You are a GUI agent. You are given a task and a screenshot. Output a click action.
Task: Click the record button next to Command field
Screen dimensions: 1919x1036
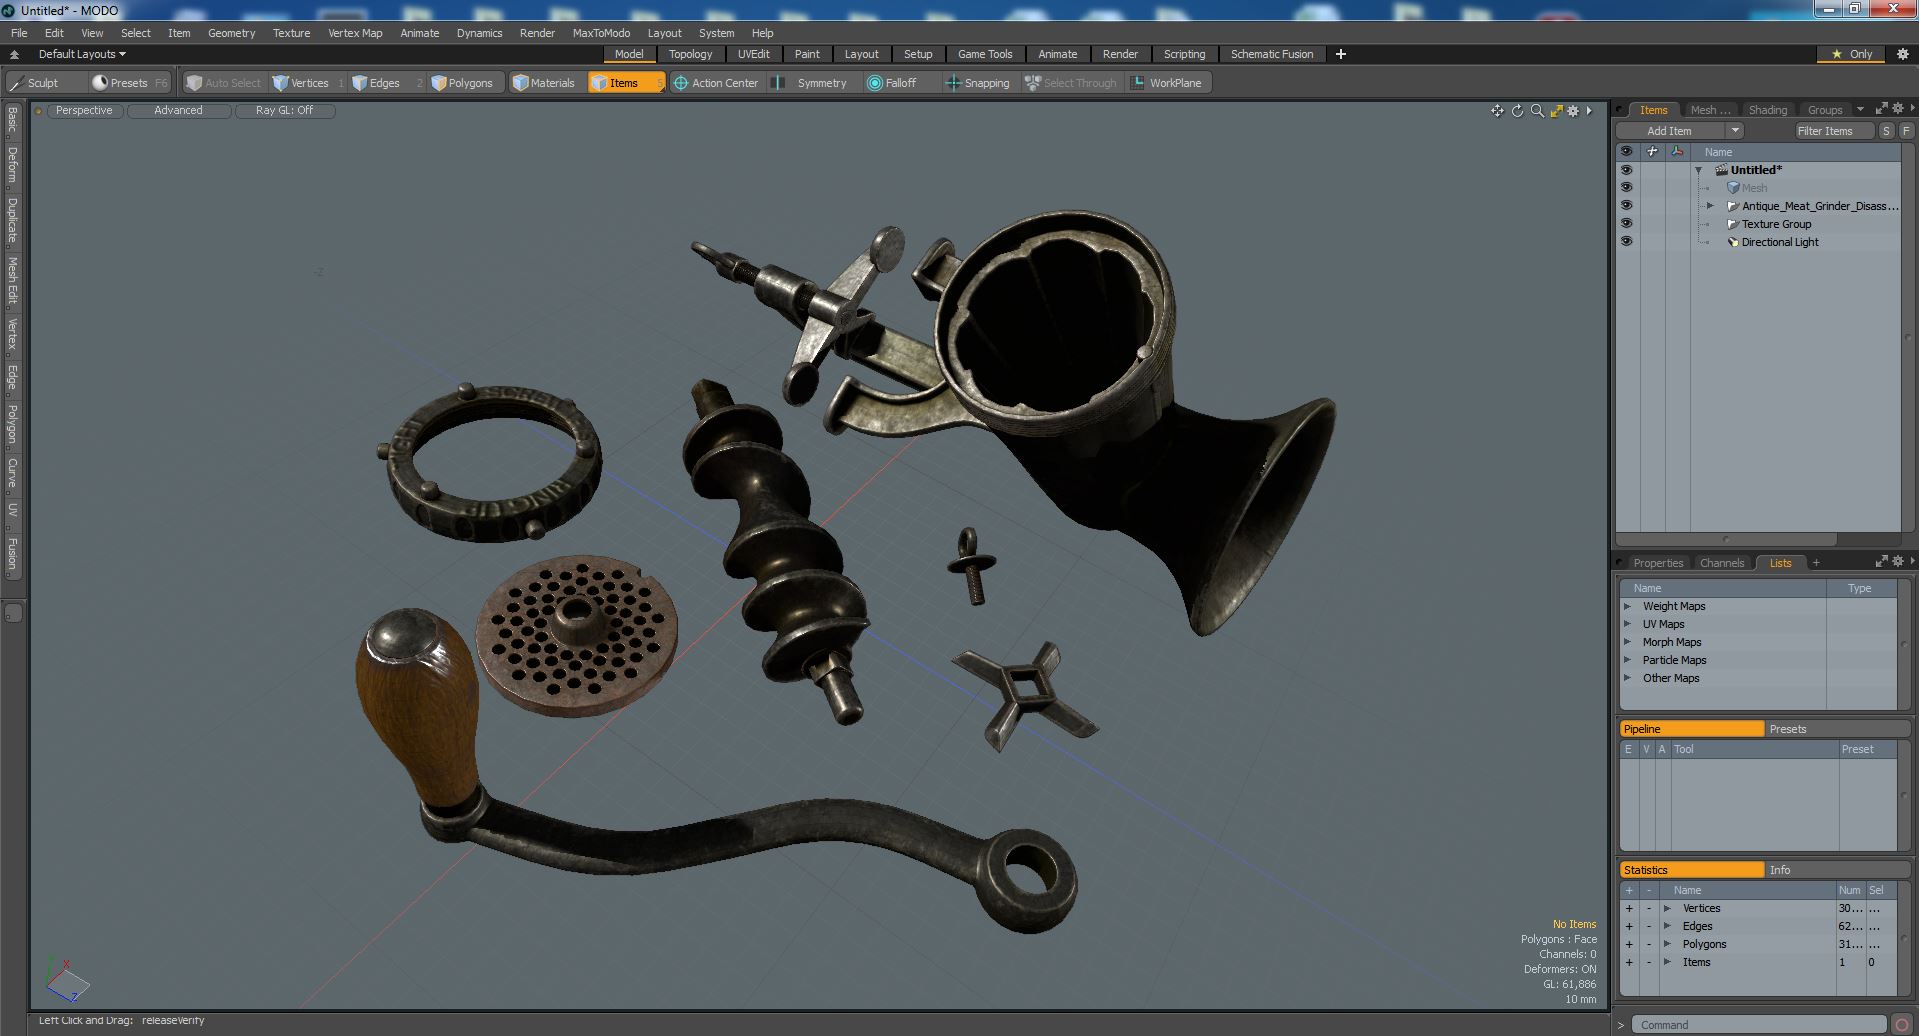(1901, 1025)
